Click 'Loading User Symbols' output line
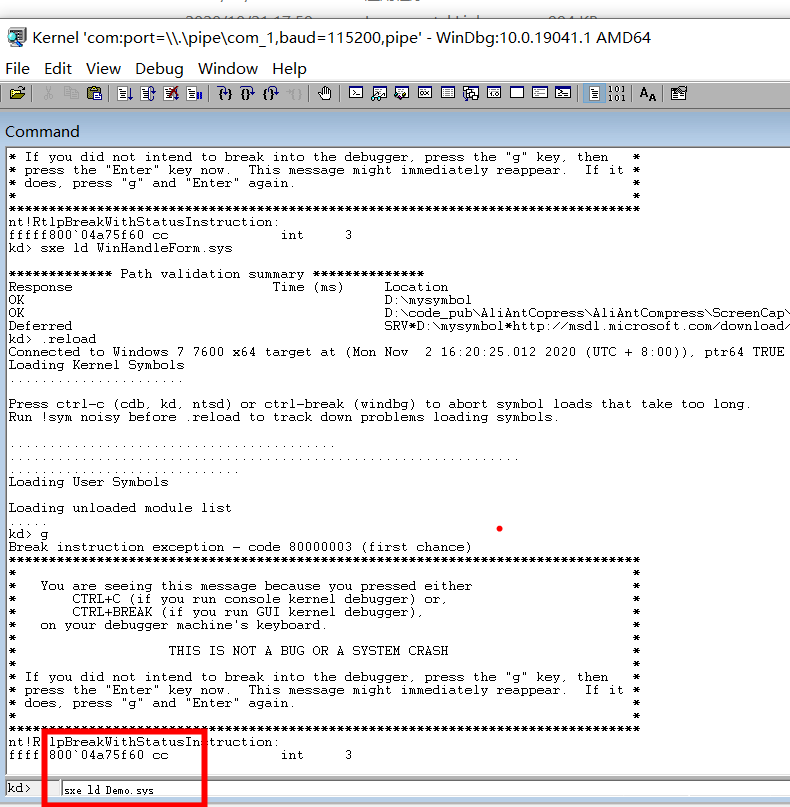 click(89, 482)
